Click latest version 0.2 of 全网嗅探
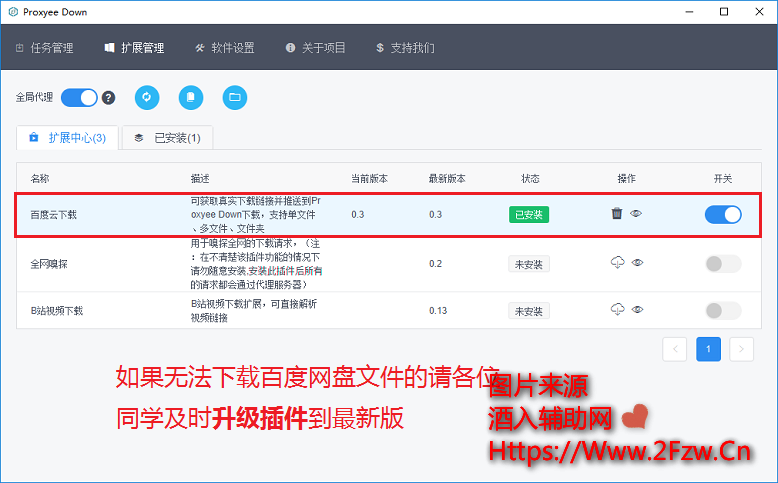The width and height of the screenshot is (778, 483). (x=436, y=264)
